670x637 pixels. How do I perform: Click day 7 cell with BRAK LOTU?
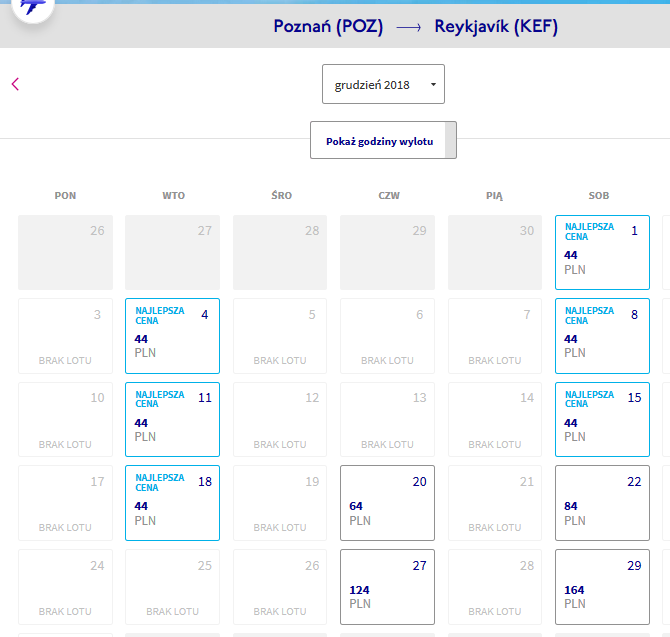[495, 336]
